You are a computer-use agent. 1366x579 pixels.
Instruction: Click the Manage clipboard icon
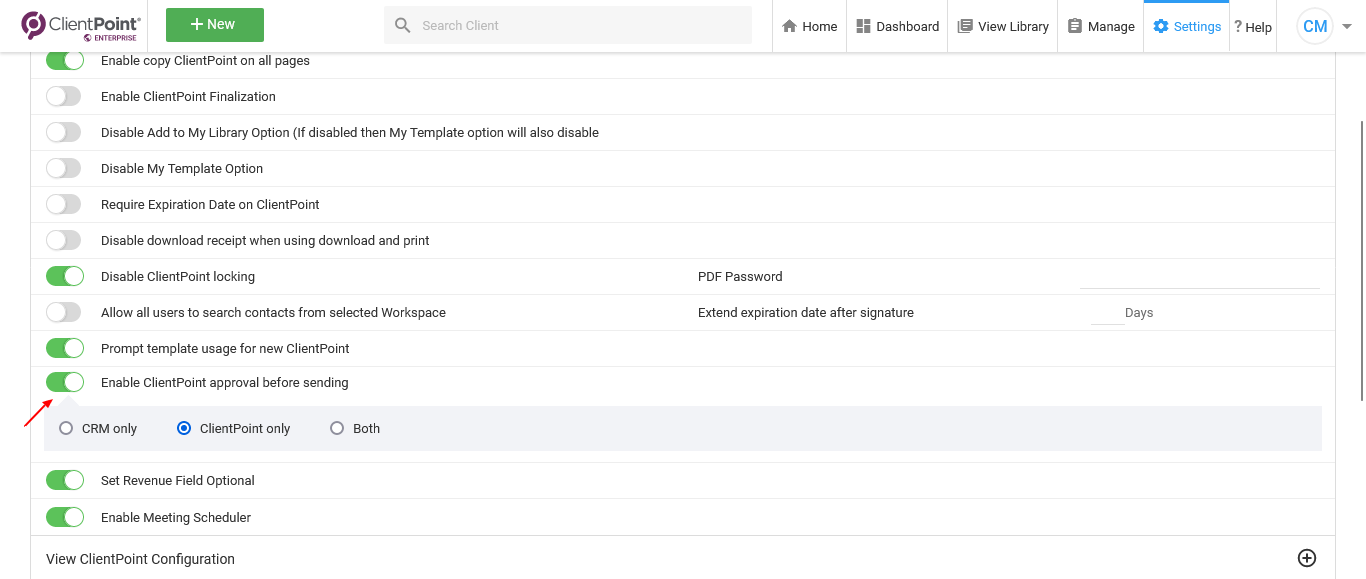(x=1075, y=26)
